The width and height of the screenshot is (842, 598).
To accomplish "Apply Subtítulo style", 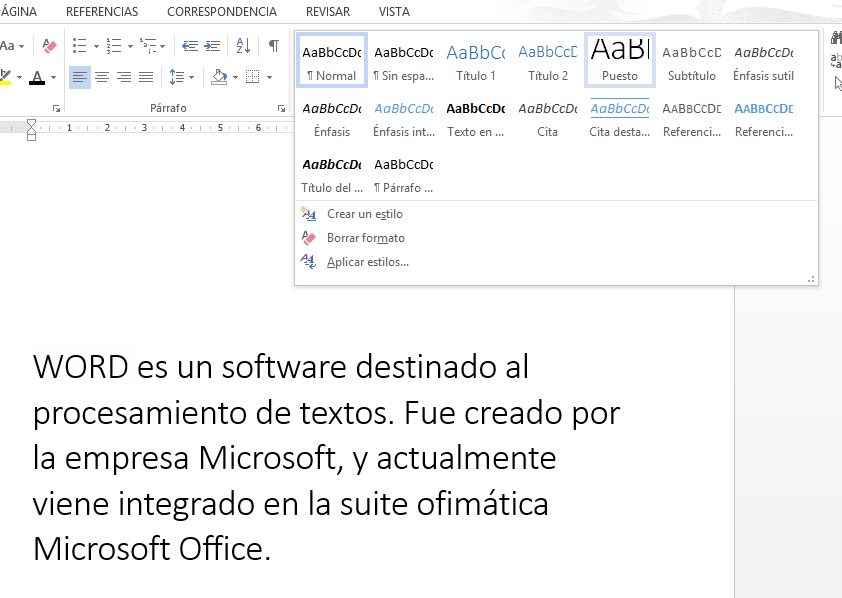I will tap(692, 60).
